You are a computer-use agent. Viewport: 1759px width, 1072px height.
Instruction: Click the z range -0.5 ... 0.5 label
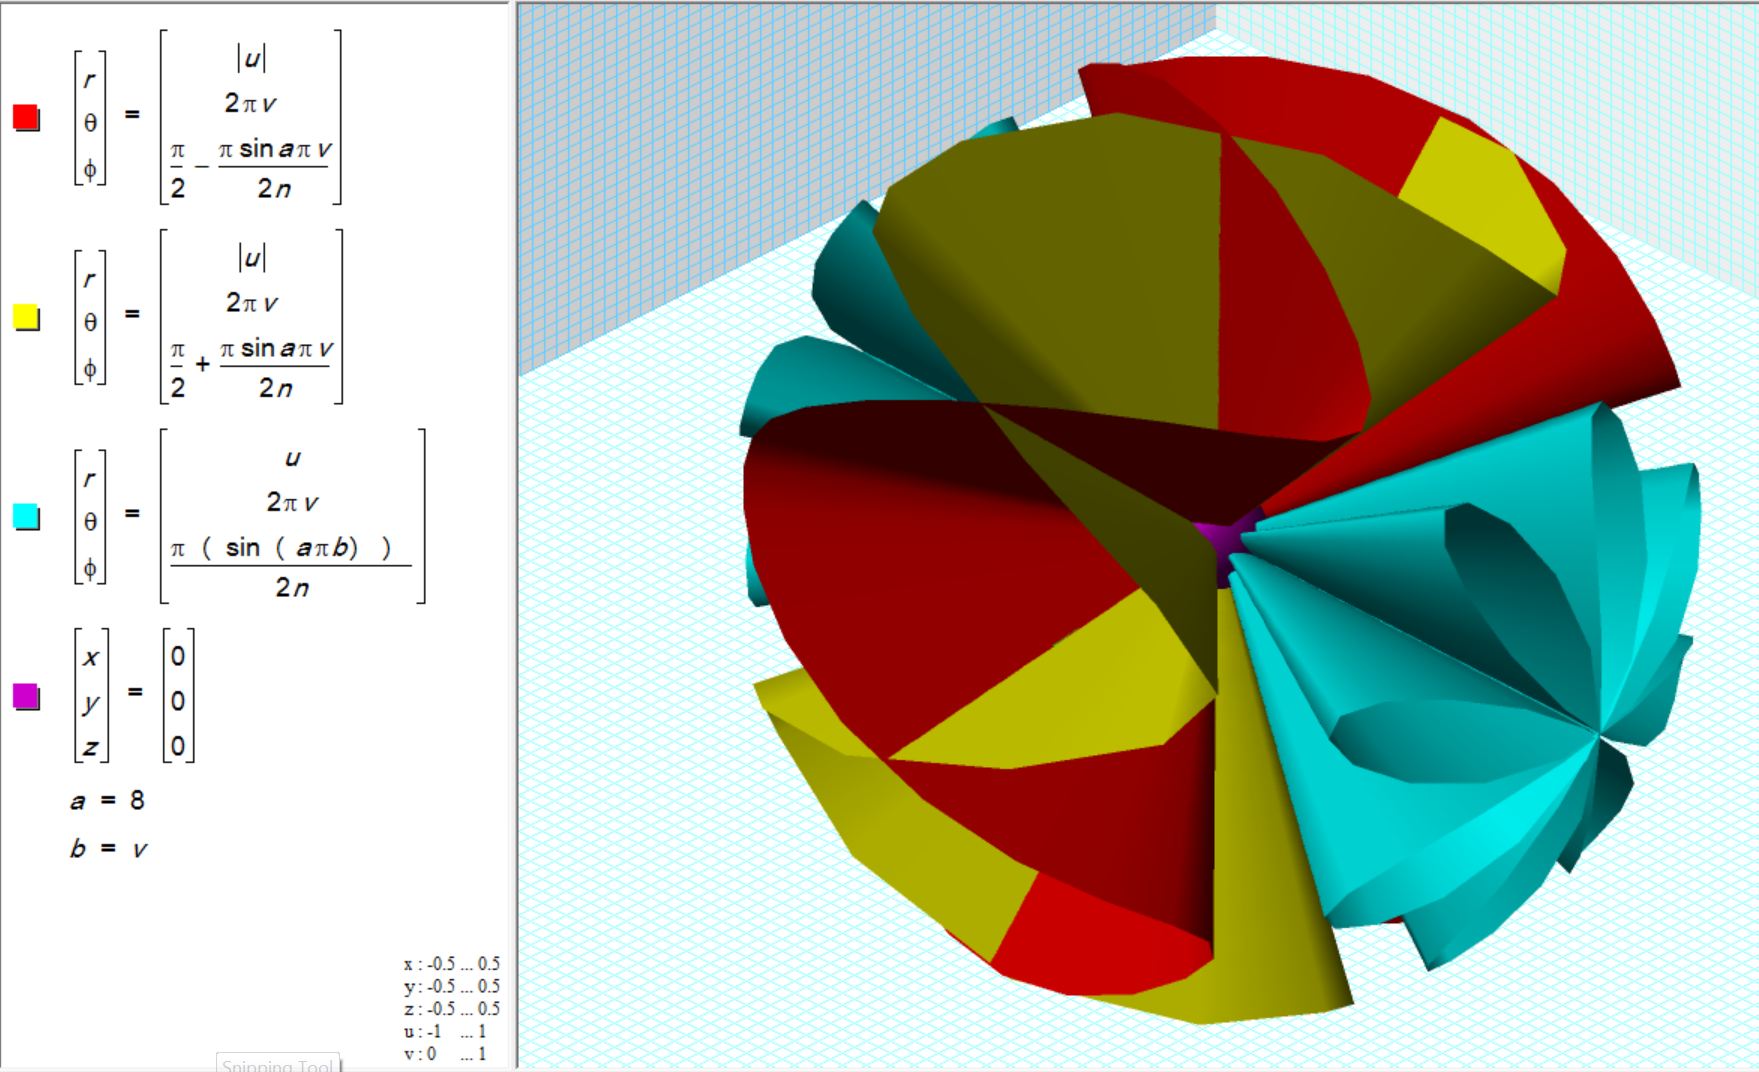point(451,1009)
